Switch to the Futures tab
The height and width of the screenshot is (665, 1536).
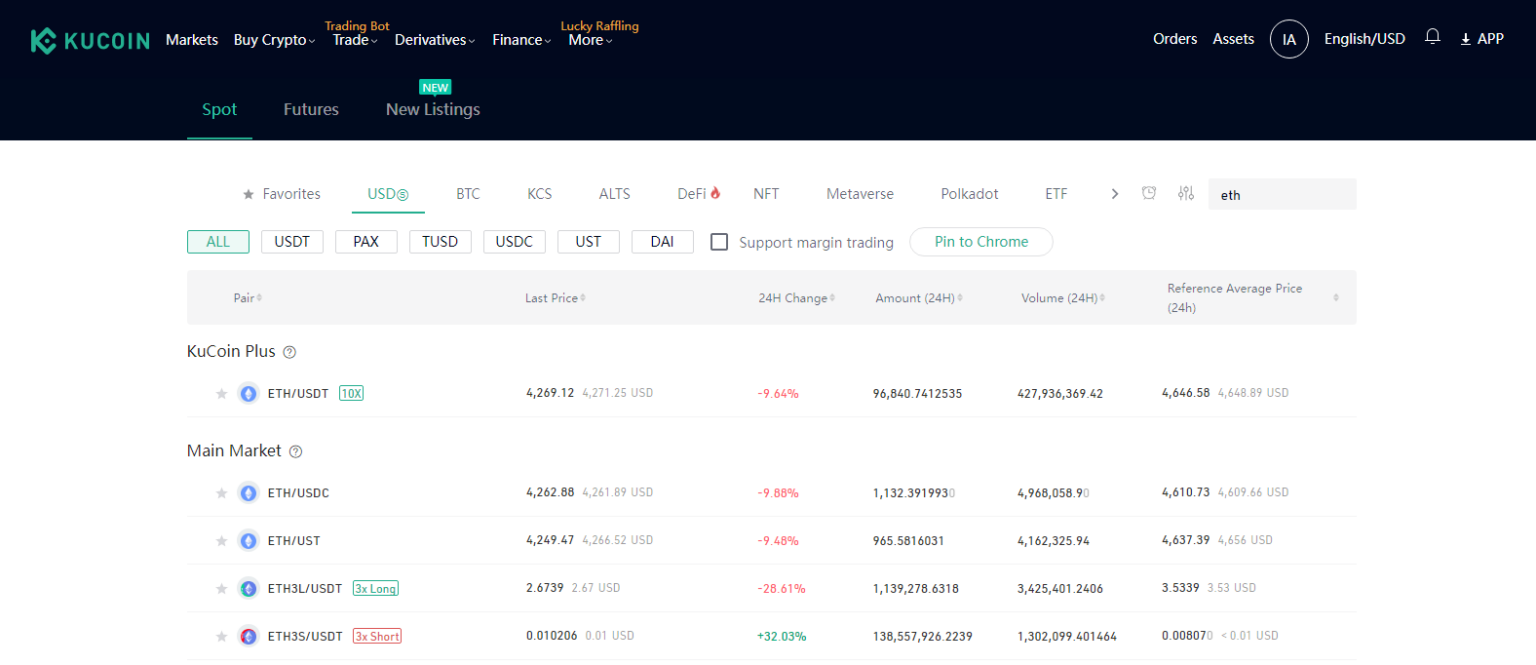tap(311, 109)
